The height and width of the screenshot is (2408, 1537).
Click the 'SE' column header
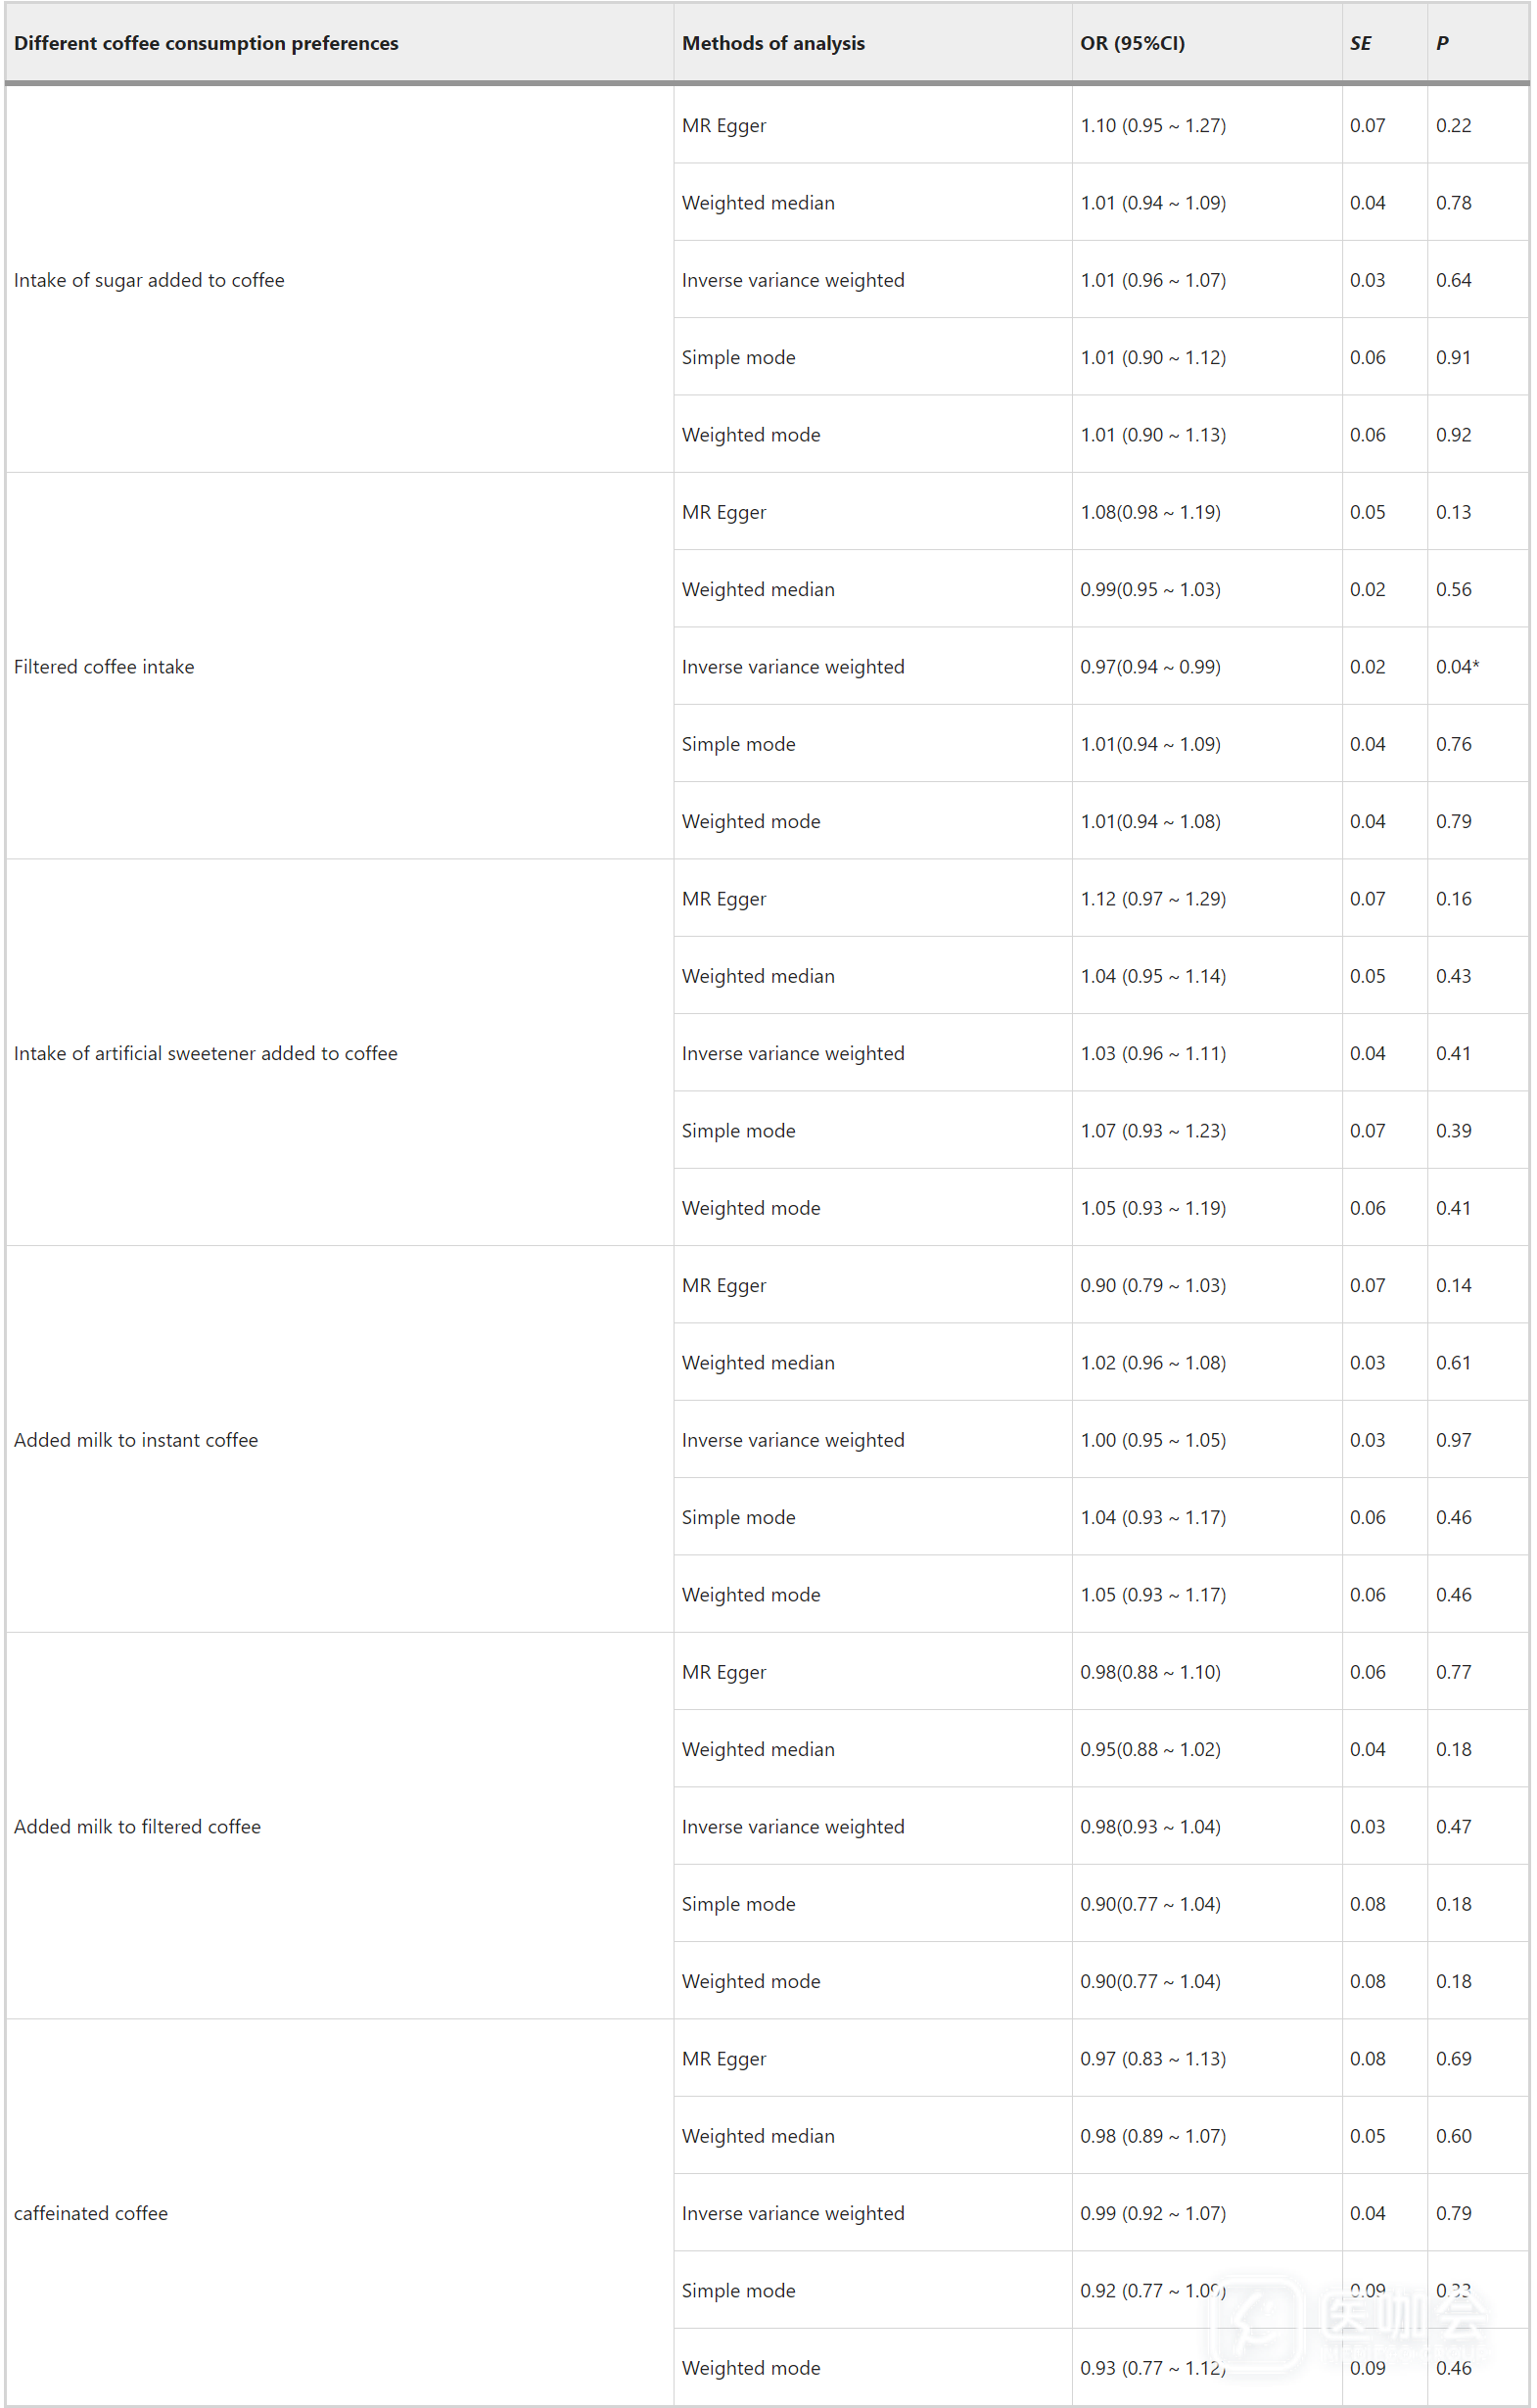(1360, 43)
